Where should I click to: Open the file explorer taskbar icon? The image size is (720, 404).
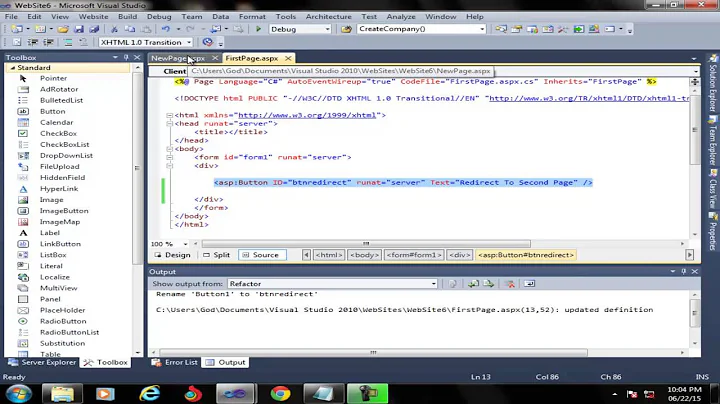tap(62, 393)
